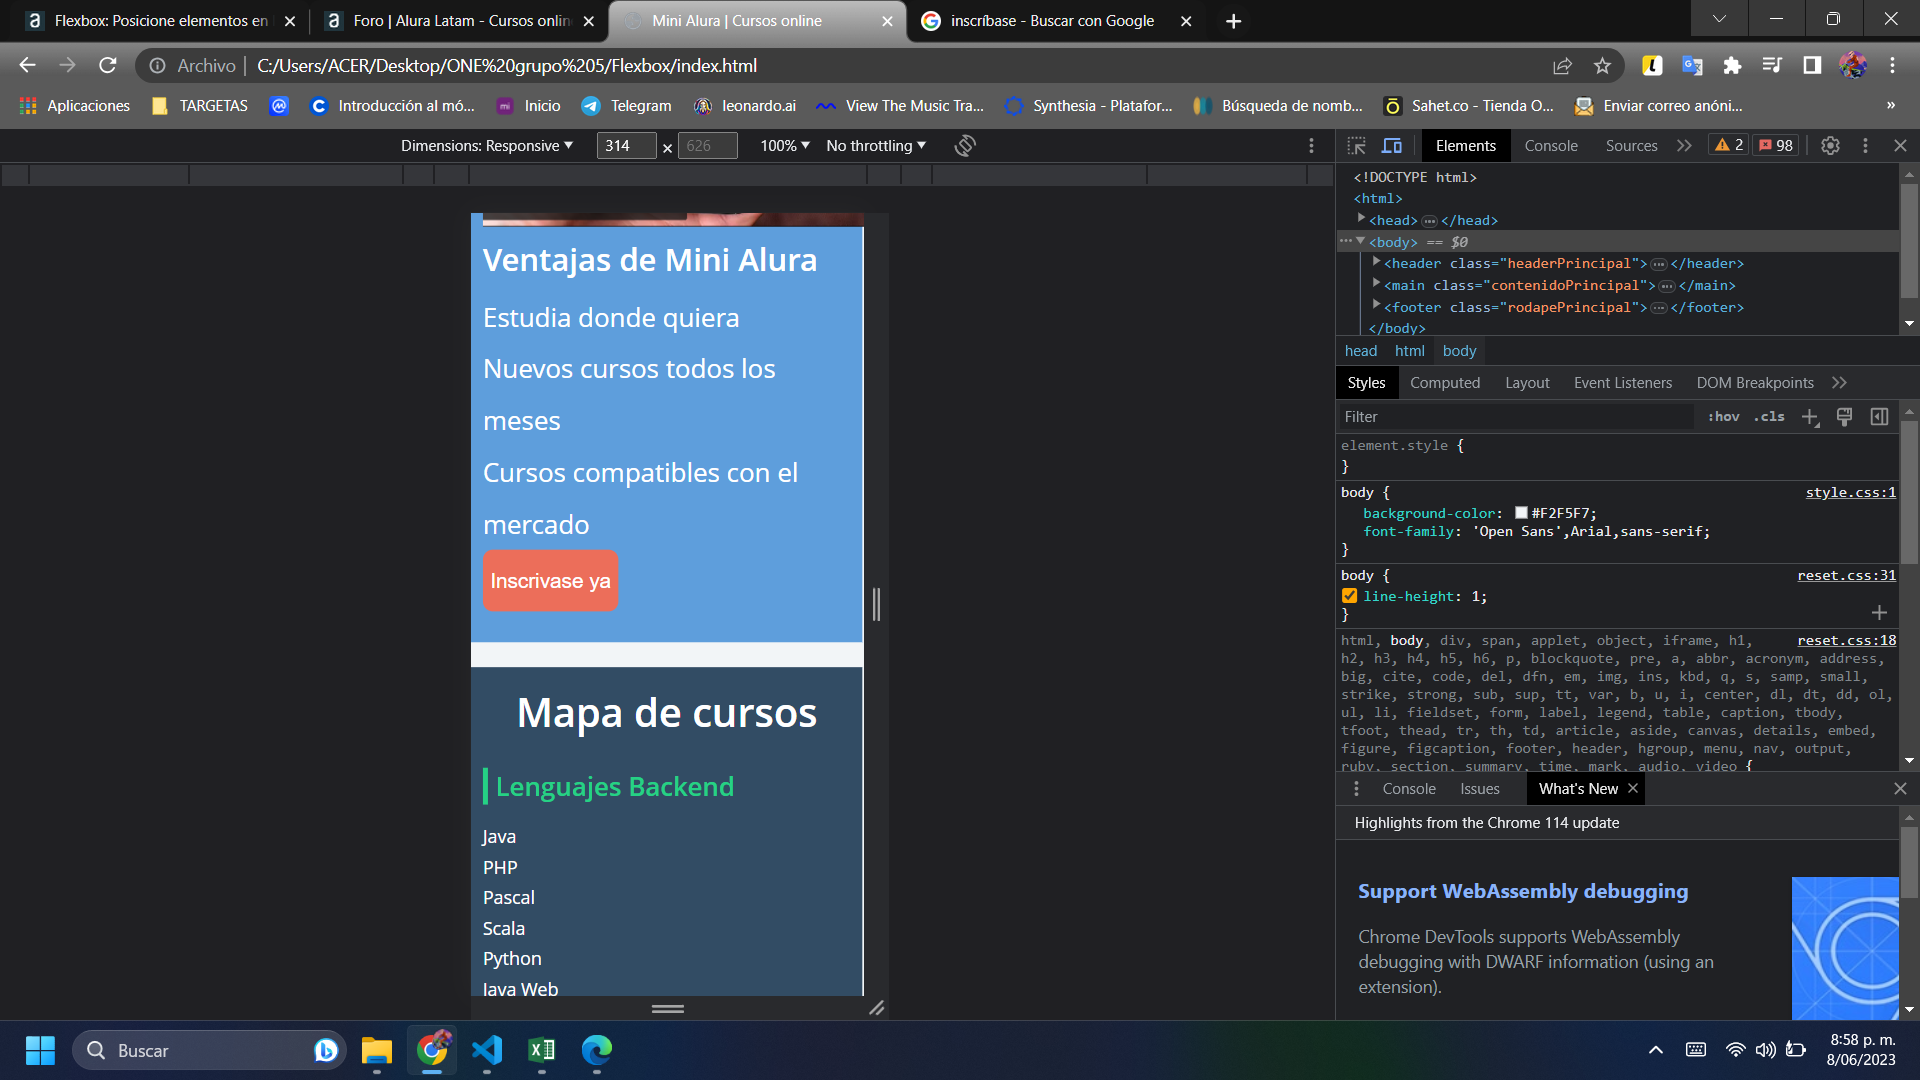Show more DevTools tabs chevron
Image resolution: width=1920 pixels, height=1080 pixels.
[1684, 146]
